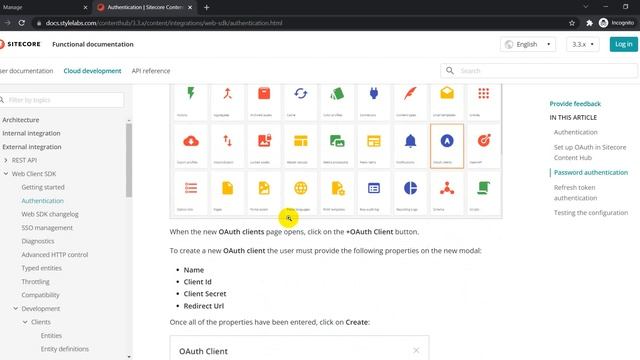Image resolution: width=640 pixels, height=360 pixels.
Task: Jump to Refresh token authentication section
Action: [575, 193]
